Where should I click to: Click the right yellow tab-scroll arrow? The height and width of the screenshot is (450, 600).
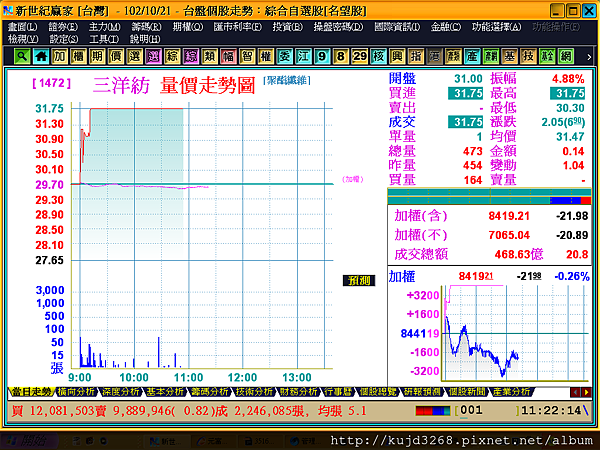click(x=586, y=392)
